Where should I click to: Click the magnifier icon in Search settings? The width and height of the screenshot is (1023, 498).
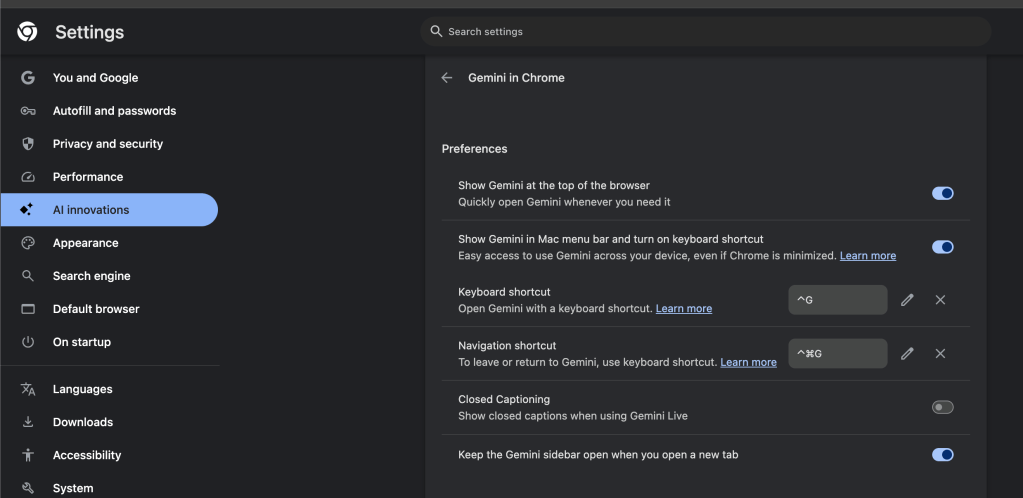[436, 31]
